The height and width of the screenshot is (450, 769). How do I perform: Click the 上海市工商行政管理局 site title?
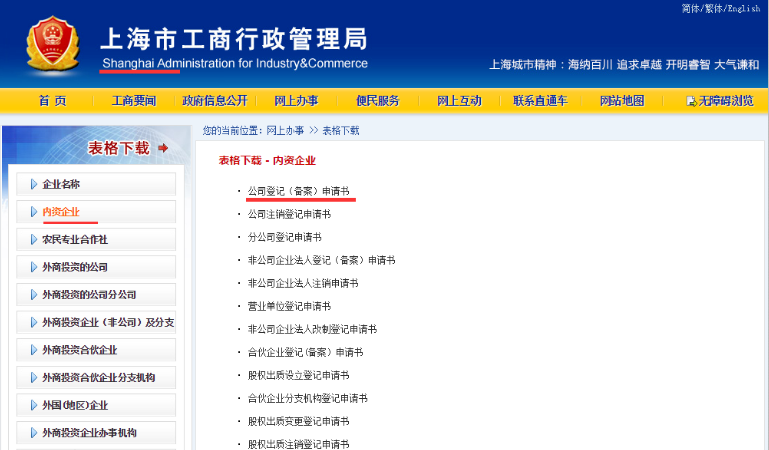click(x=234, y=39)
